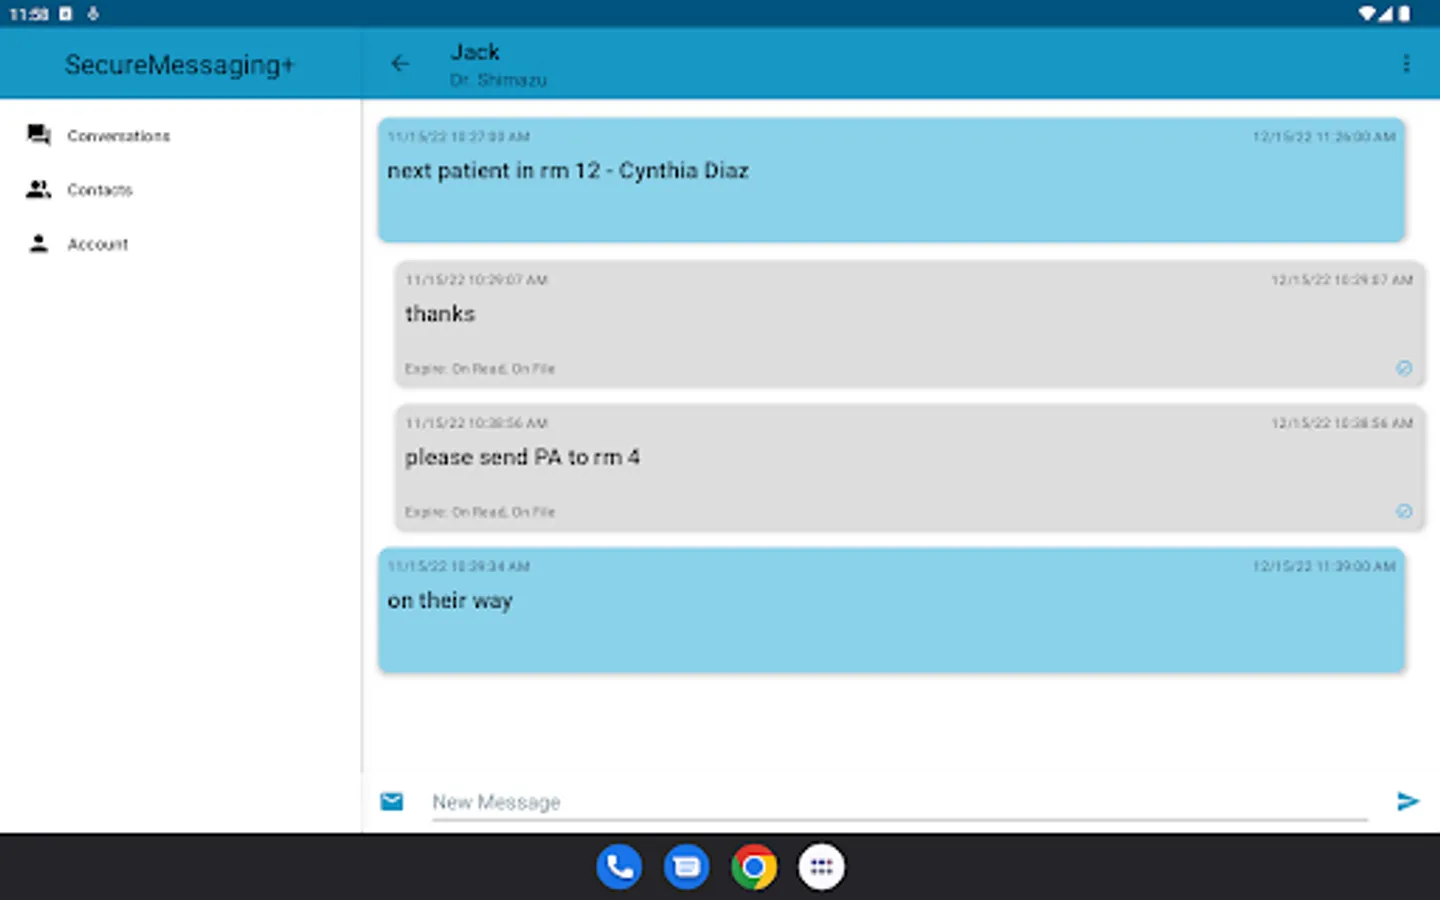Tap the contact name Jack in header

pyautogui.click(x=475, y=52)
